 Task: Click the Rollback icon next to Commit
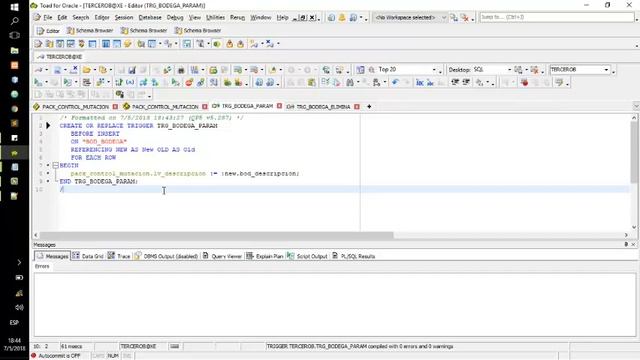click(238, 82)
